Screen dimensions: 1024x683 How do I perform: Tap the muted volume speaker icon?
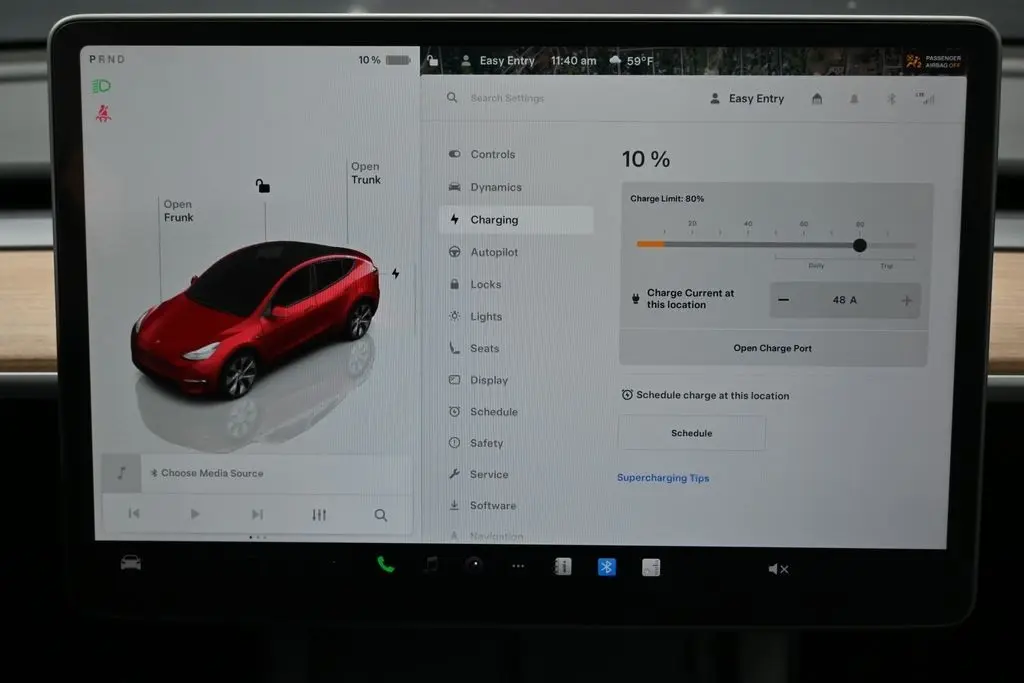(778, 569)
